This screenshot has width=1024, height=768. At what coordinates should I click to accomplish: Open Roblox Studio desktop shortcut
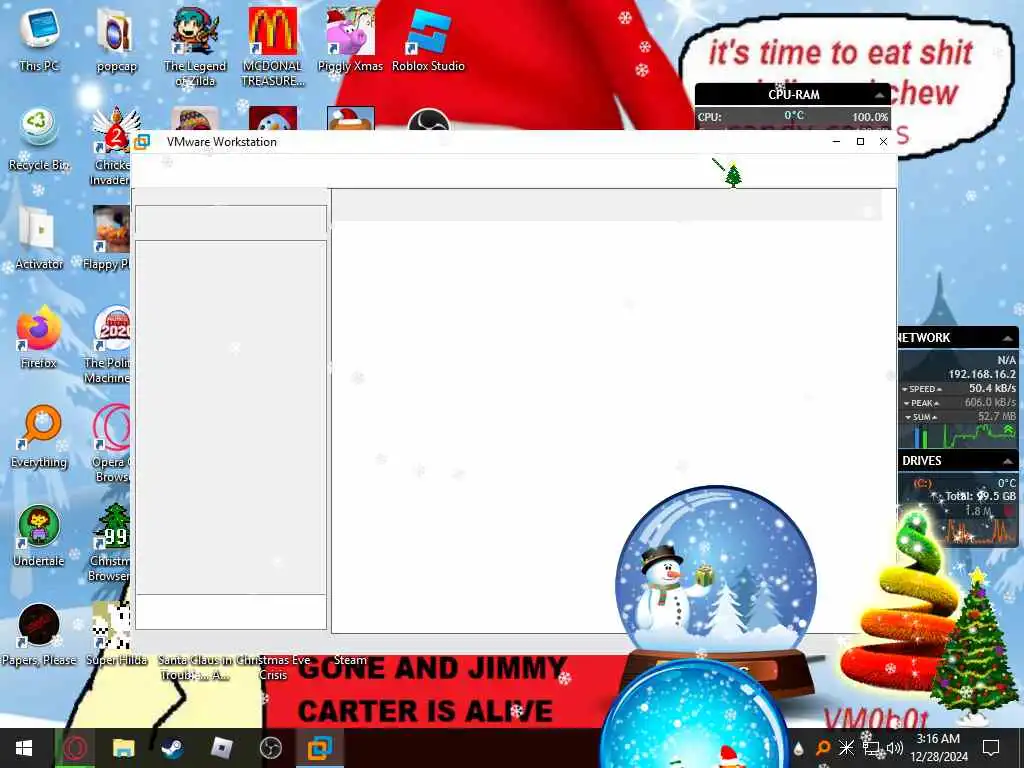428,38
